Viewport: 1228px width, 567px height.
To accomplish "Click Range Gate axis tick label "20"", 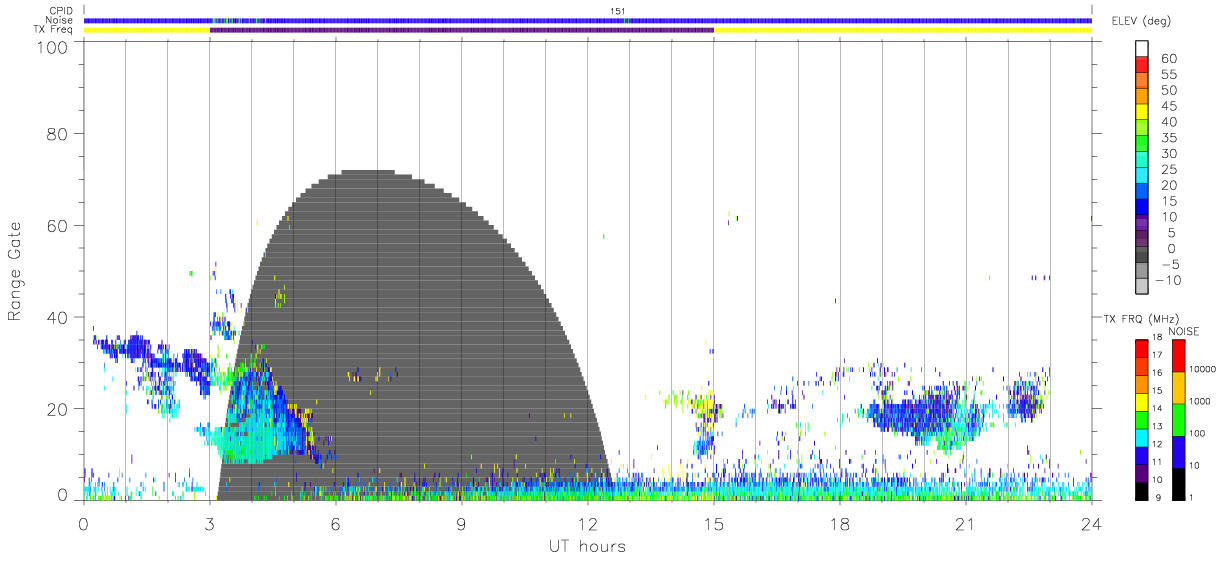I will [58, 409].
